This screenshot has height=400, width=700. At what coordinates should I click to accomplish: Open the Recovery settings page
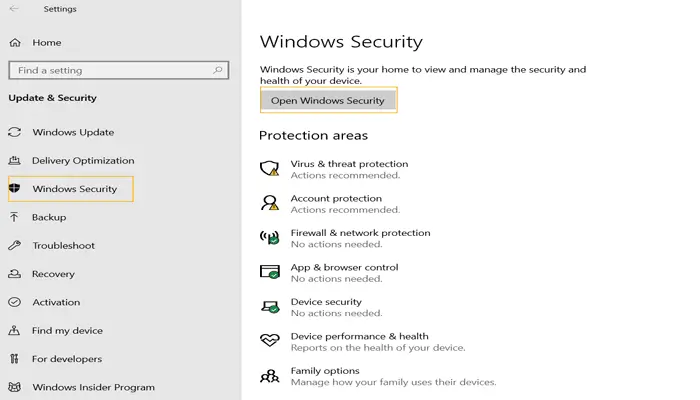(x=53, y=274)
